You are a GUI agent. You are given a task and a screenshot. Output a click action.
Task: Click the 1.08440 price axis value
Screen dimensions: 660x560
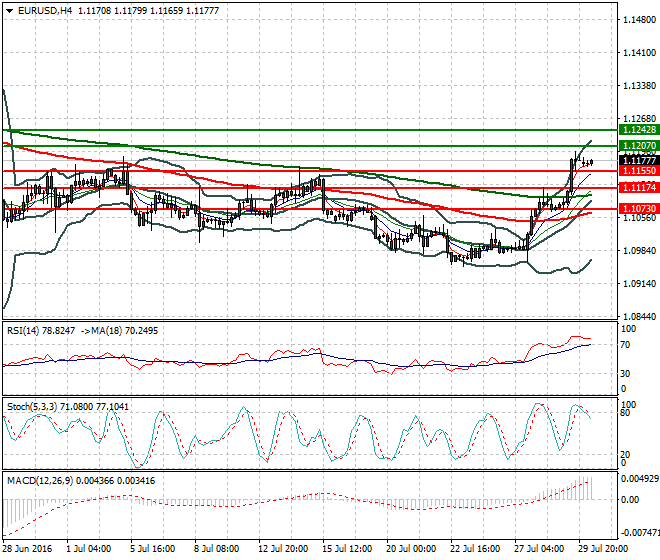pos(639,317)
